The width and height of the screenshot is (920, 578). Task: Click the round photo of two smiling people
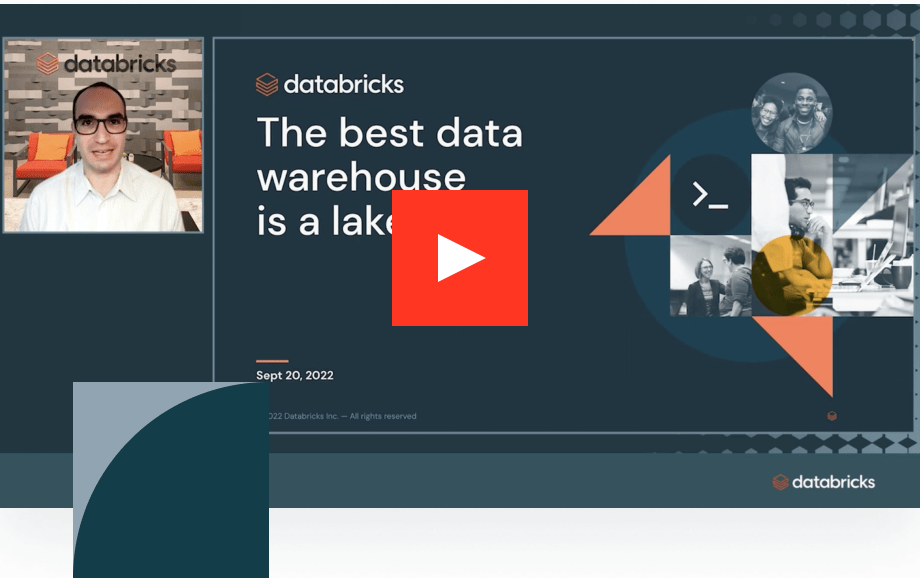click(792, 113)
